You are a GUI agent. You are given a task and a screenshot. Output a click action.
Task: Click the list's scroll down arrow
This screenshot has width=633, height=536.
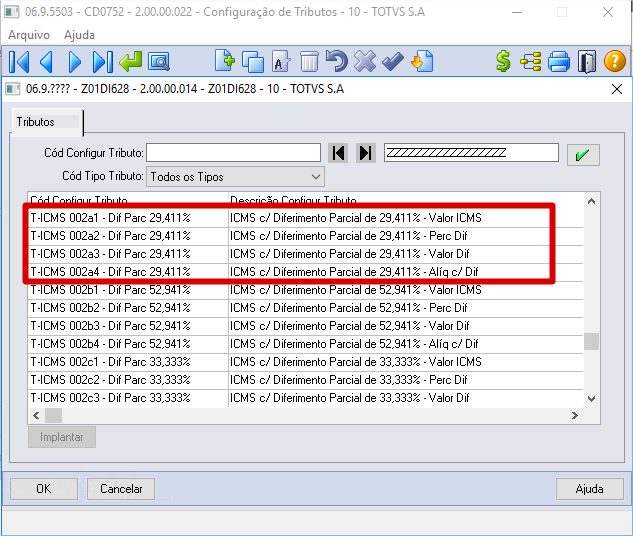pos(591,399)
